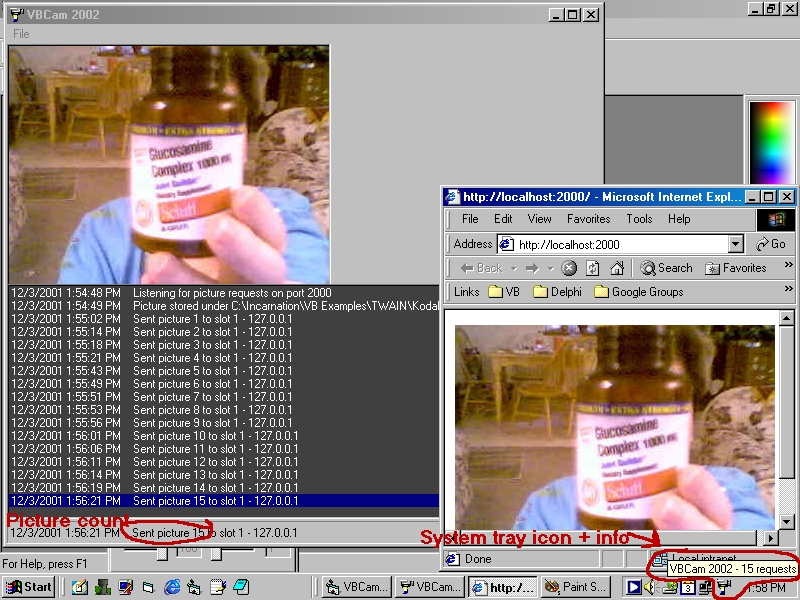Image resolution: width=800 pixels, height=600 pixels.
Task: Expand the Links bar overflow chevron
Action: click(789, 289)
